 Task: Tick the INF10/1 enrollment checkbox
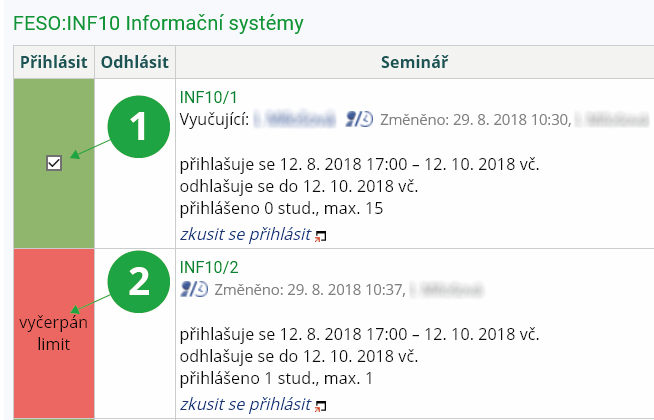54,163
